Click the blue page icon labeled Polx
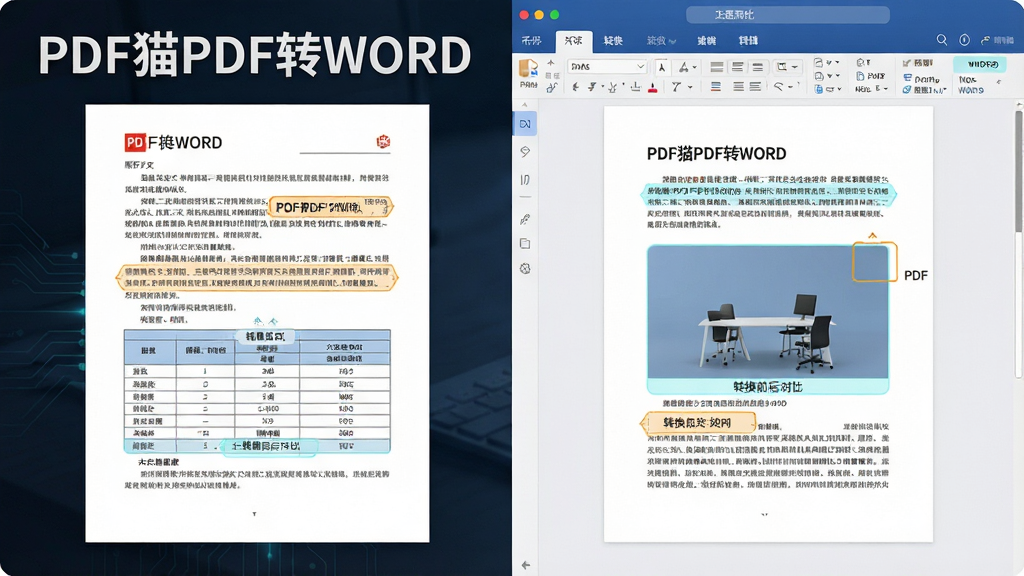The width and height of the screenshot is (1024, 576). (x=860, y=76)
